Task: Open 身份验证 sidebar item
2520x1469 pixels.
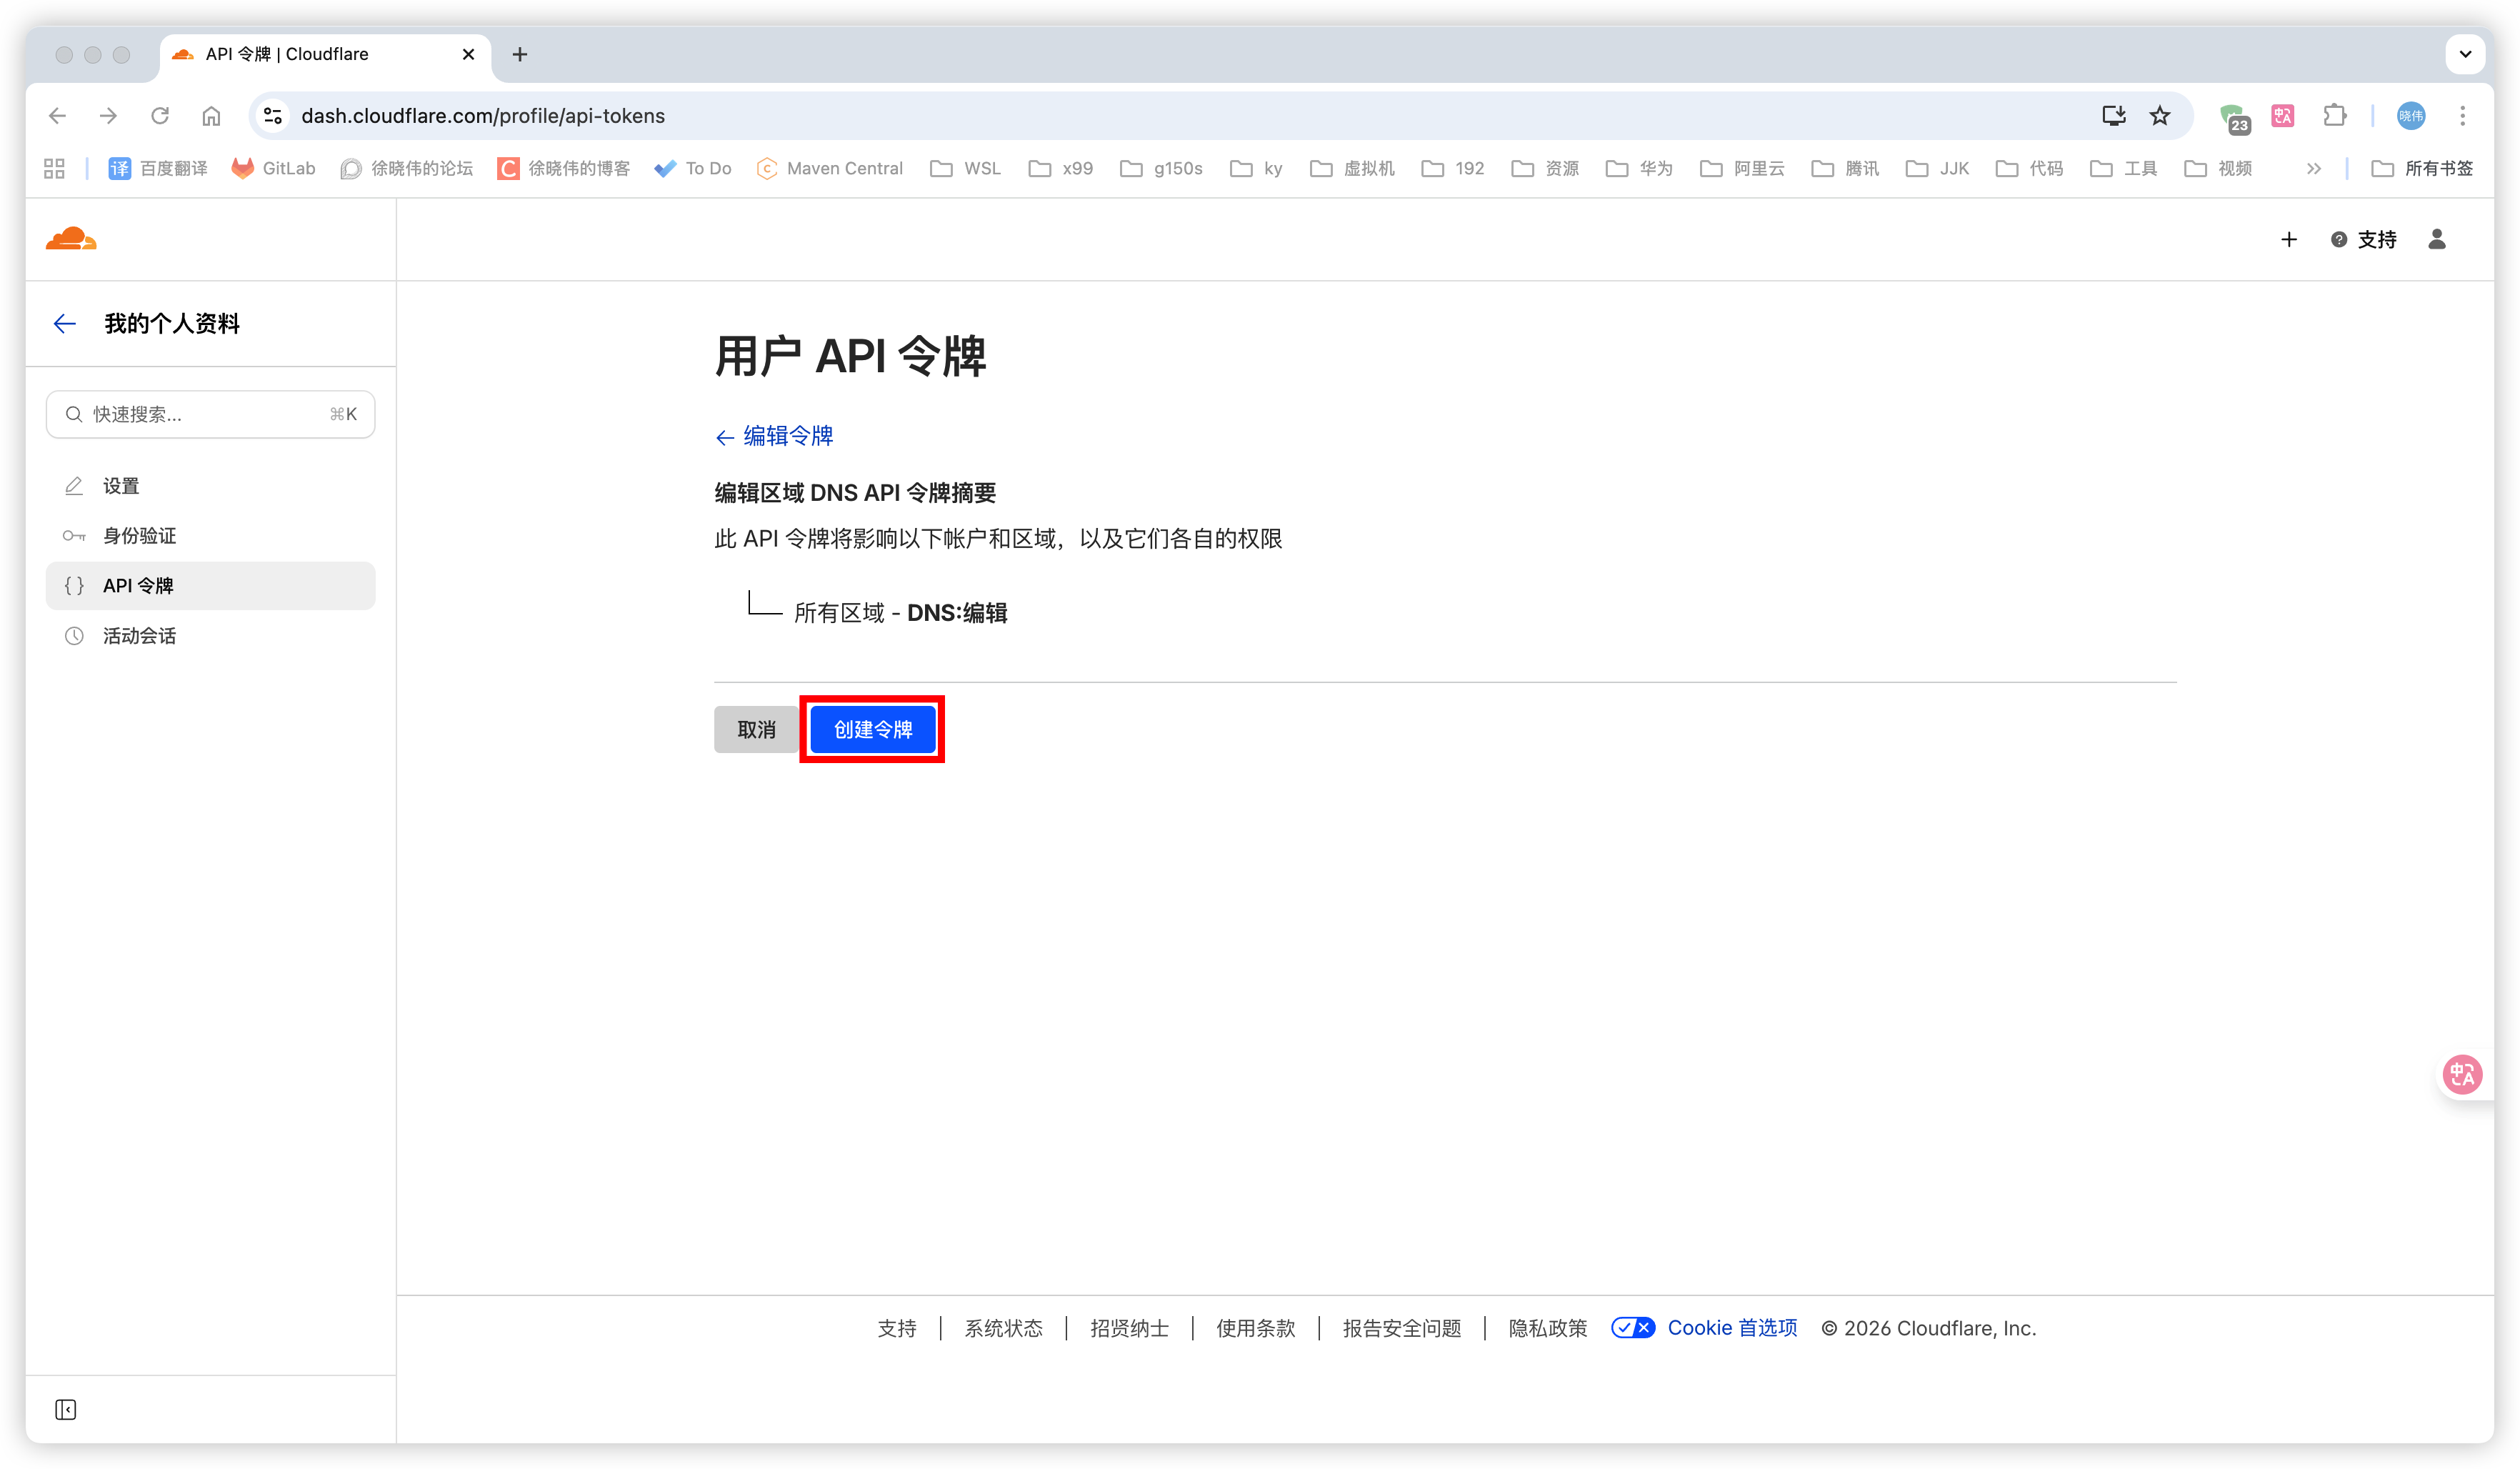Action: (x=139, y=536)
